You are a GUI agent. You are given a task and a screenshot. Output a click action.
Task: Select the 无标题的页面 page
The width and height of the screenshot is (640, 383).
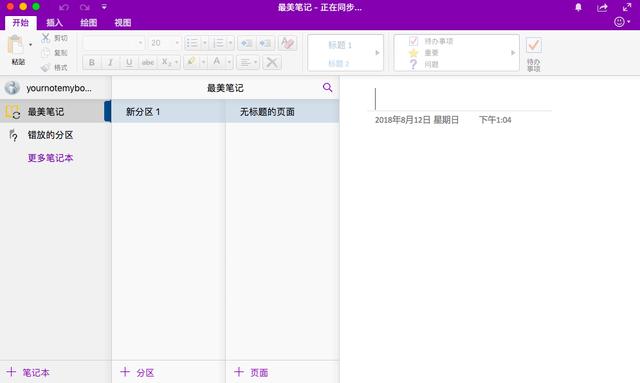click(282, 111)
